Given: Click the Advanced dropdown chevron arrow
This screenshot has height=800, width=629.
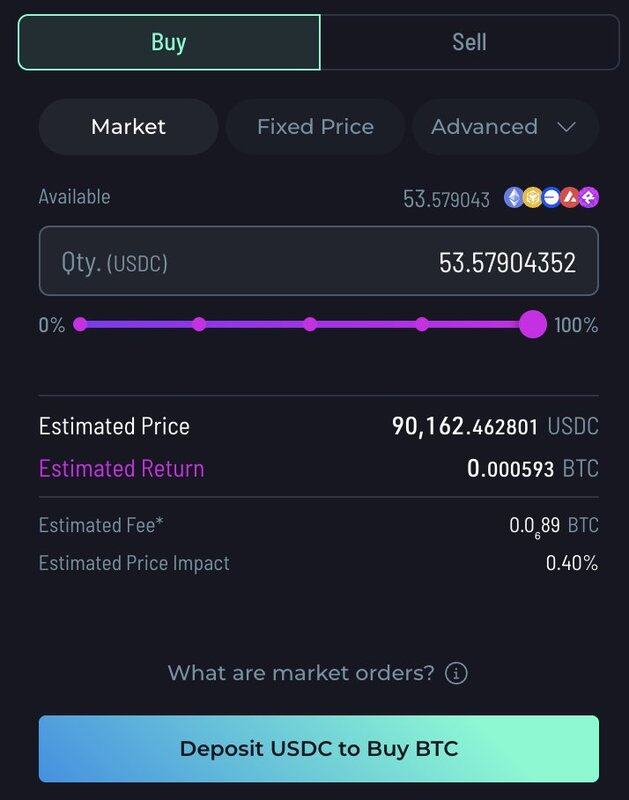Looking at the screenshot, I should coord(567,127).
